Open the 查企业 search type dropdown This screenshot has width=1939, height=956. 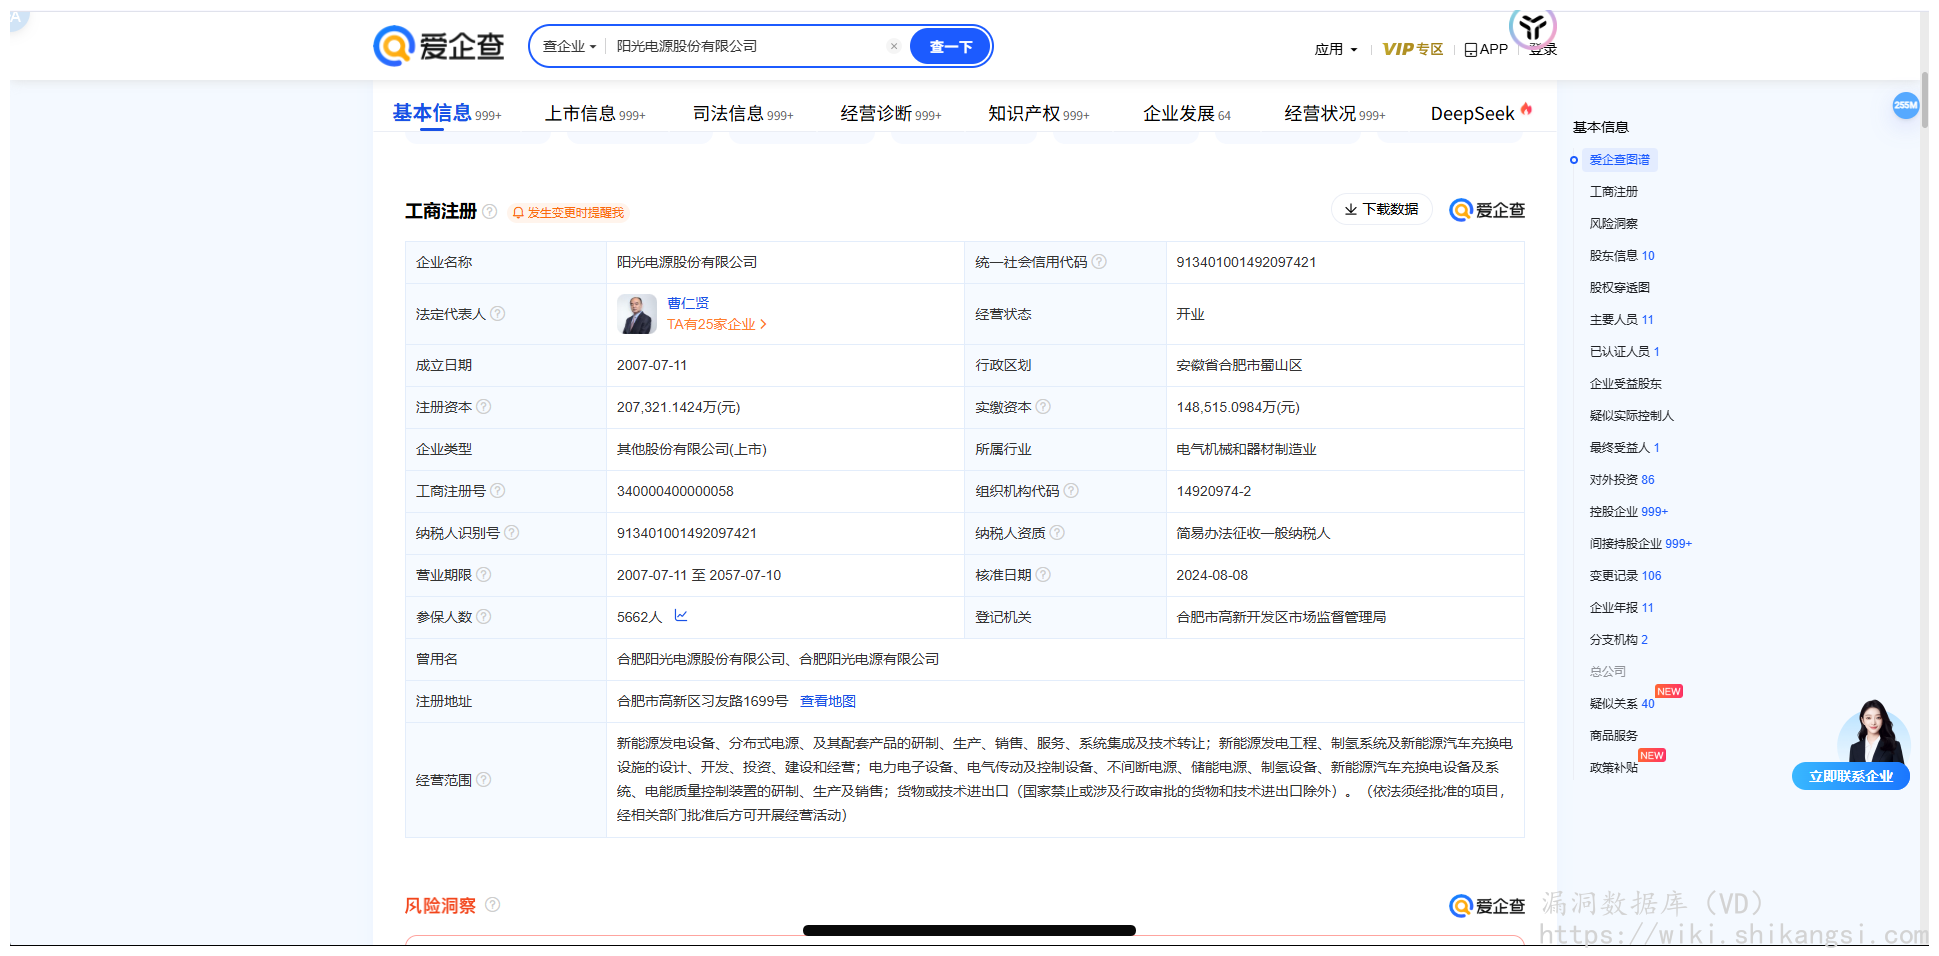[569, 46]
